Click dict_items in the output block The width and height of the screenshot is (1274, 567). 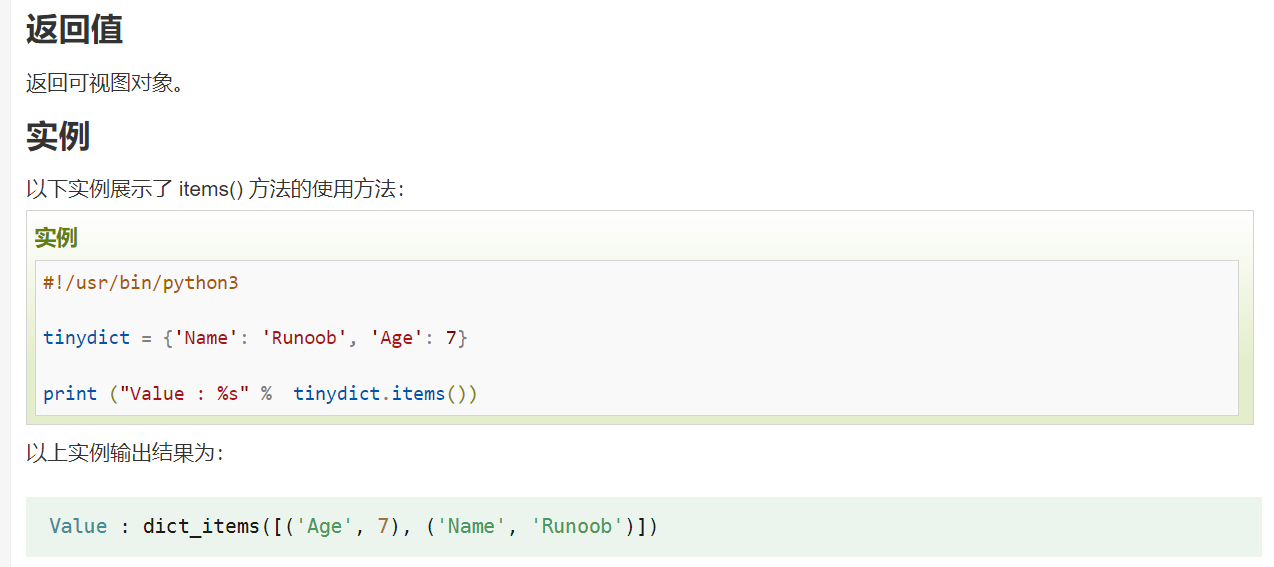200,526
